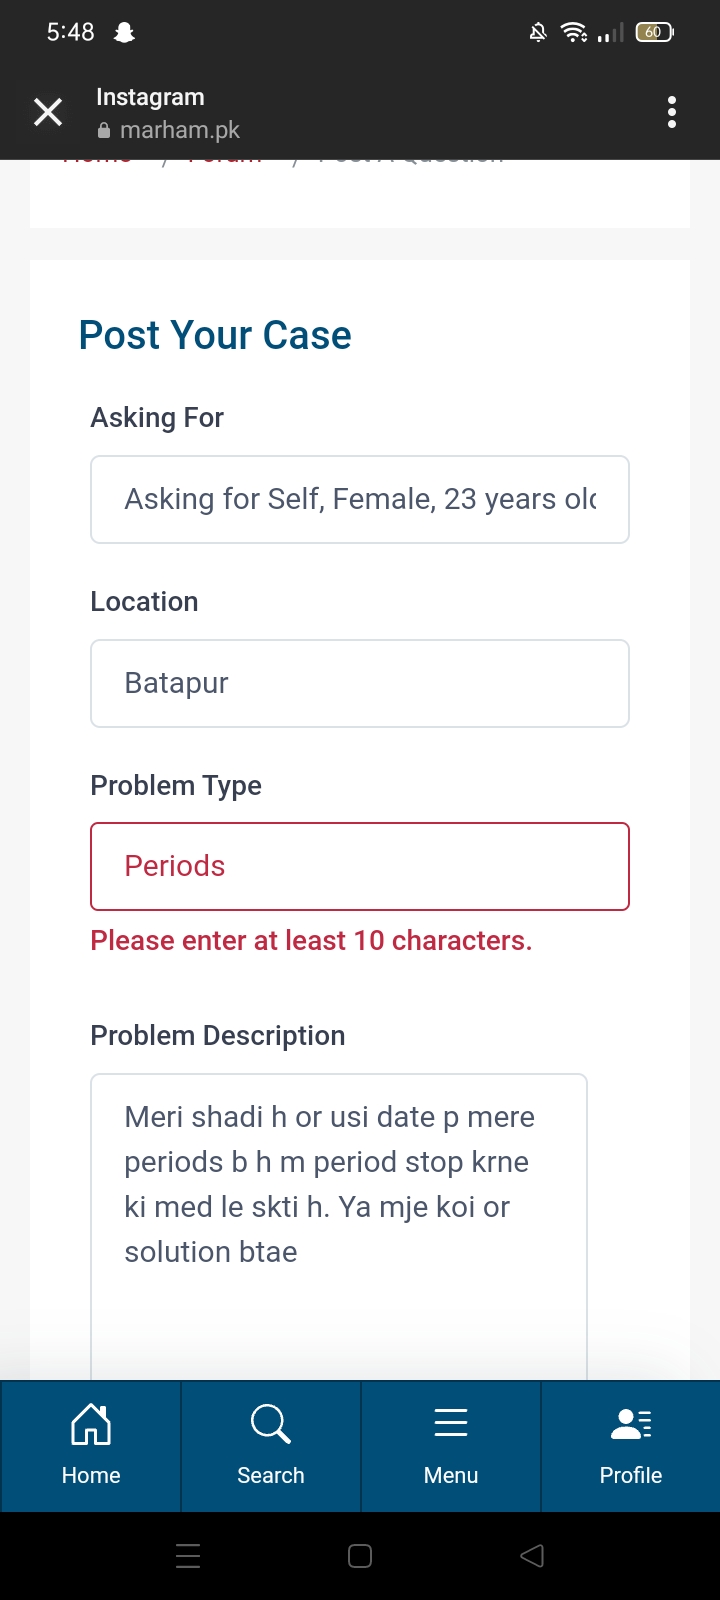The image size is (720, 1600).
Task: Close the in-app browser with X
Action: (x=48, y=112)
